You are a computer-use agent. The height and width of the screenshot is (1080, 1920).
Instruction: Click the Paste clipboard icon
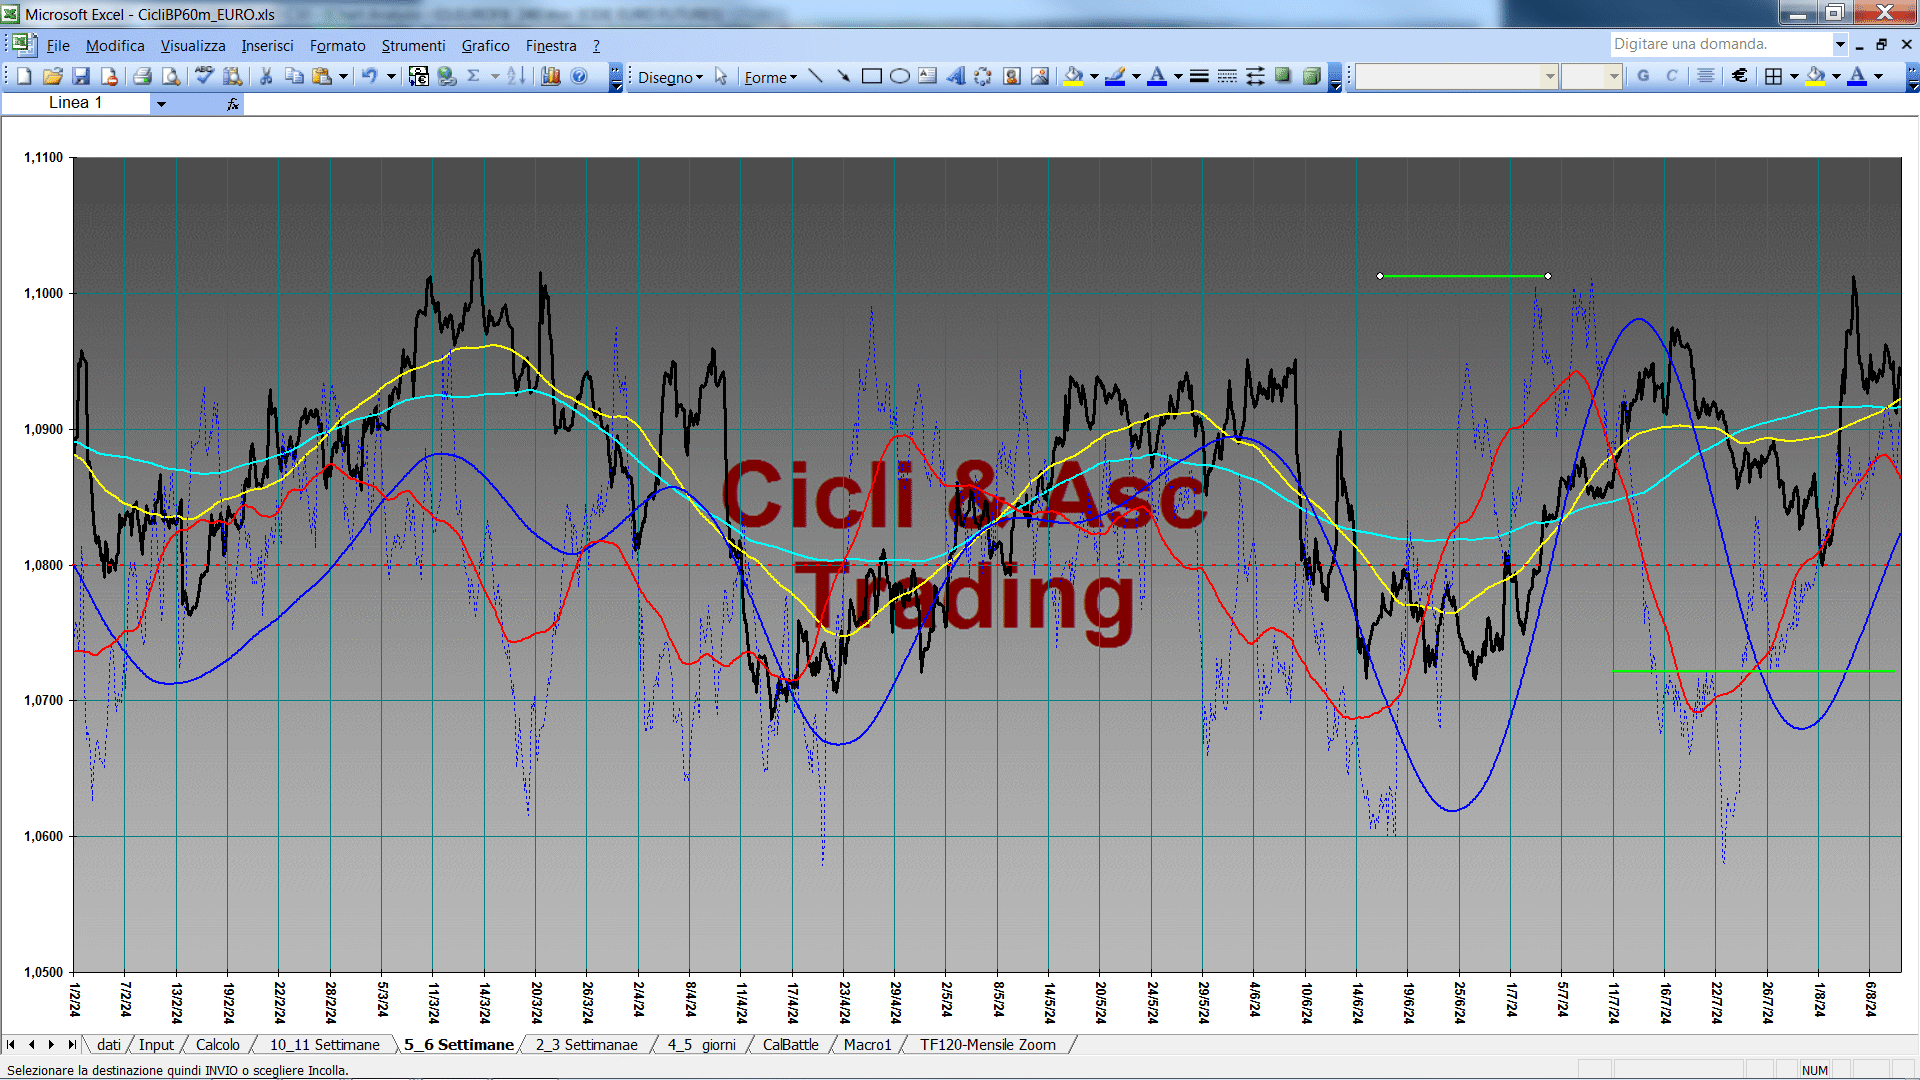(x=322, y=76)
